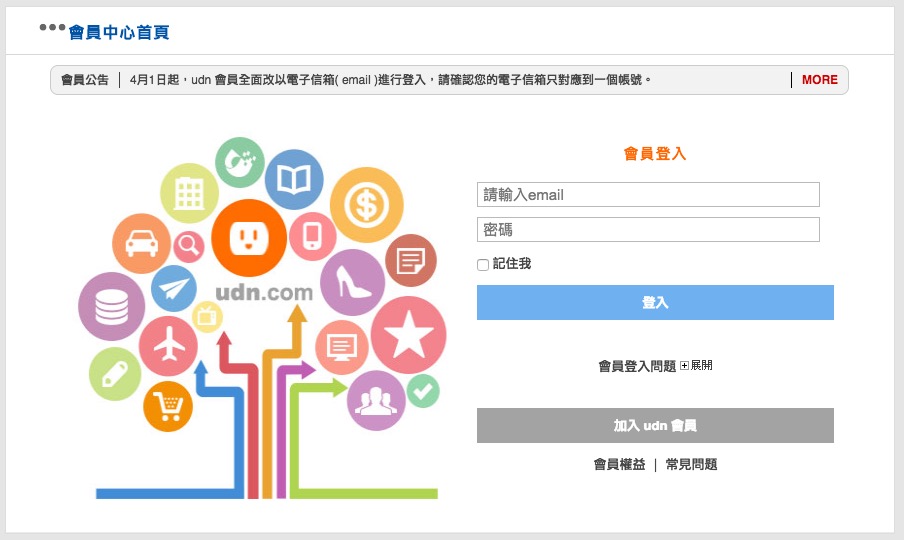Click the building icon
Image resolution: width=904 pixels, height=540 pixels.
point(189,193)
